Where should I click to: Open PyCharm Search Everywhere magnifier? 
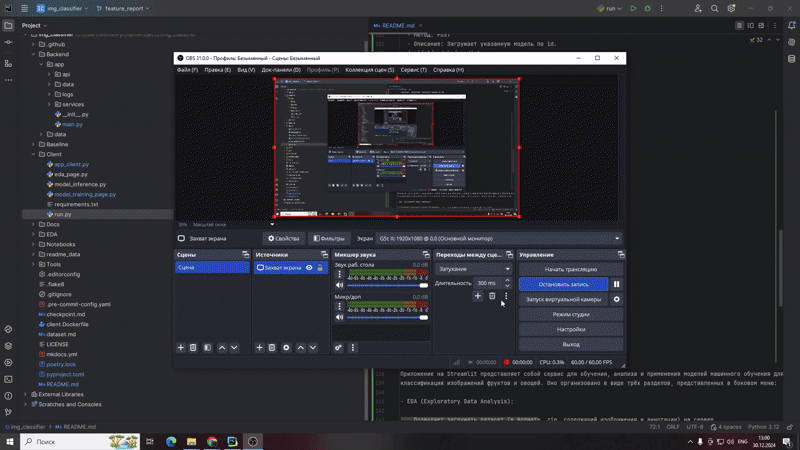coord(714,9)
